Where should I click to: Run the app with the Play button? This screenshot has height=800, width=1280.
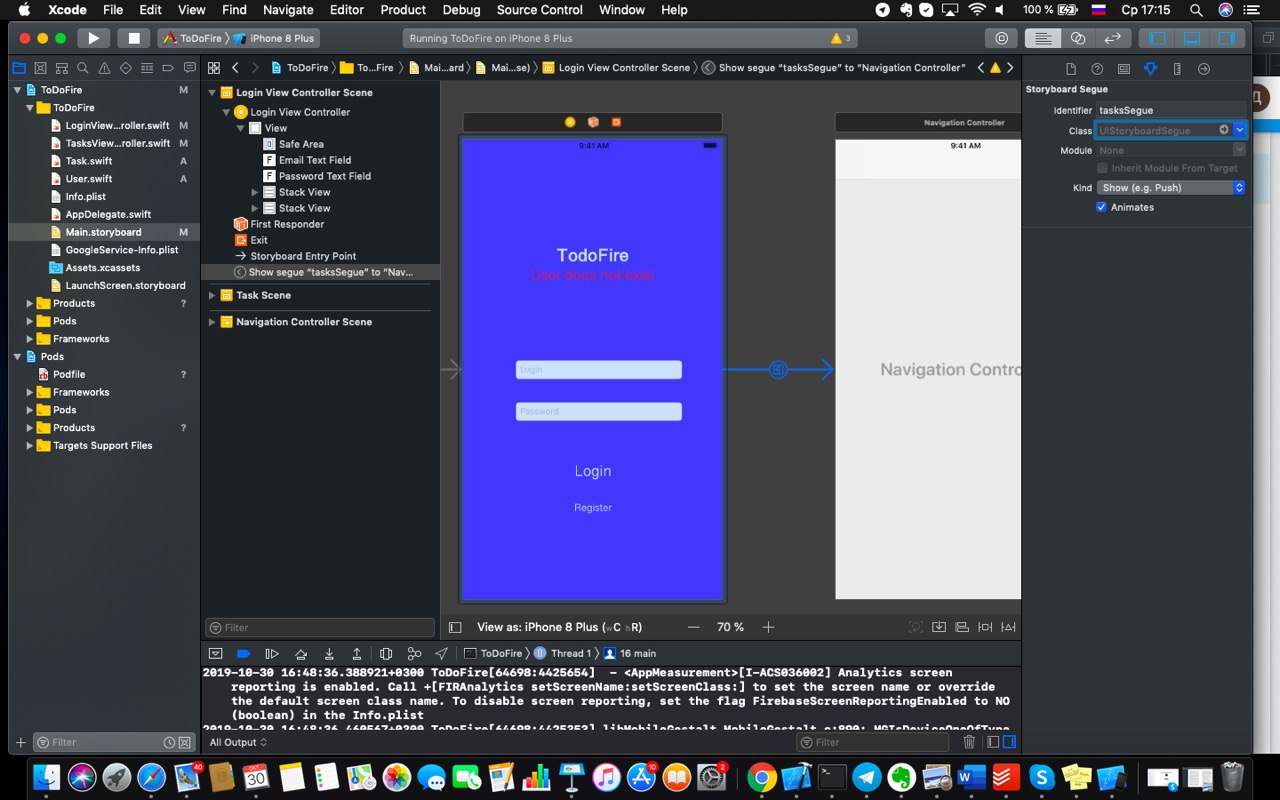[93, 38]
